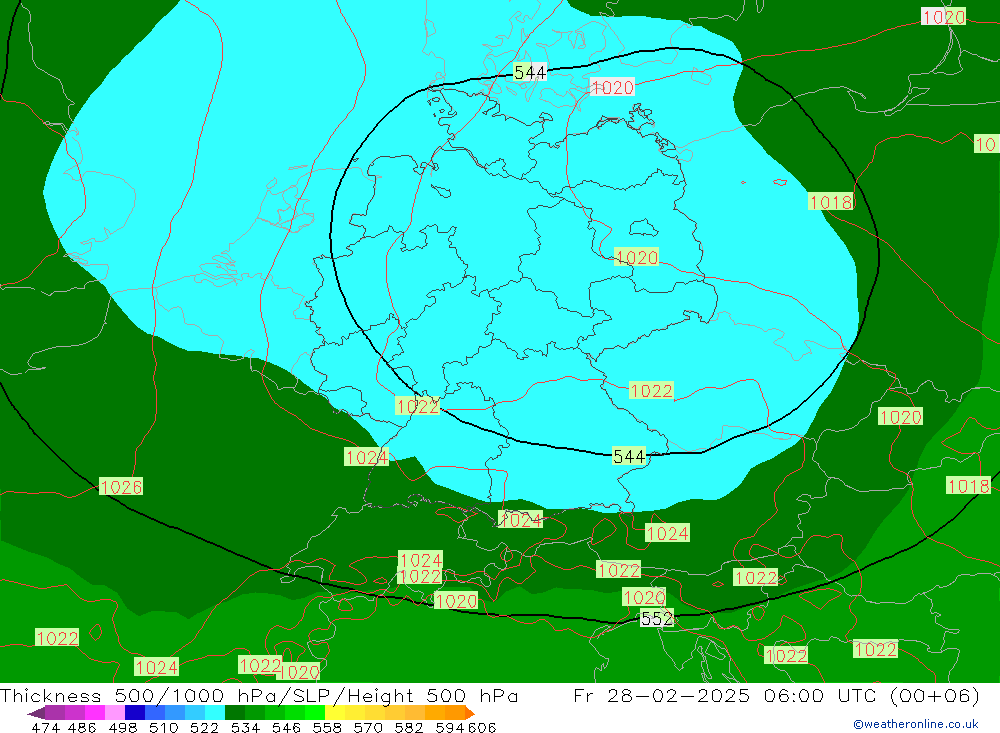The height and width of the screenshot is (733, 1000).
Task: Open the weatheronline.co.uk copyright link
Action: click(916, 724)
